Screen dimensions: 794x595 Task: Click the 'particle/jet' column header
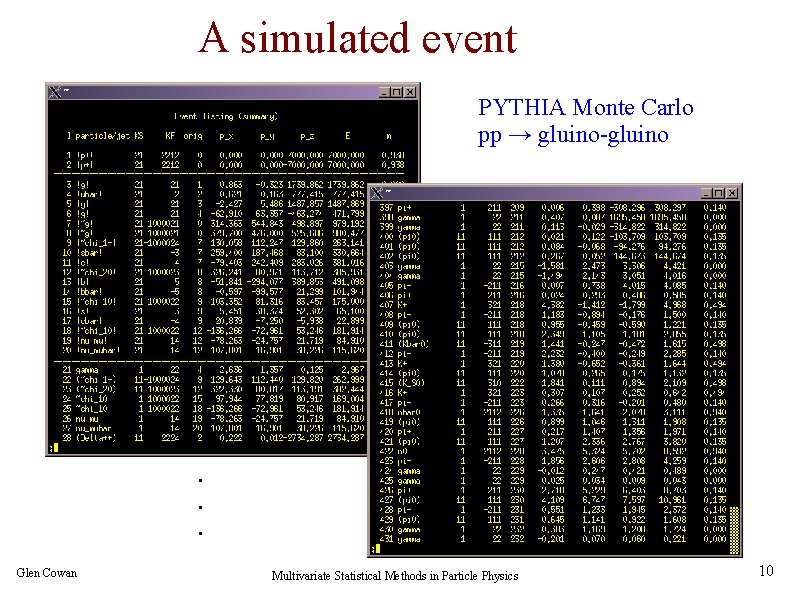(x=102, y=136)
